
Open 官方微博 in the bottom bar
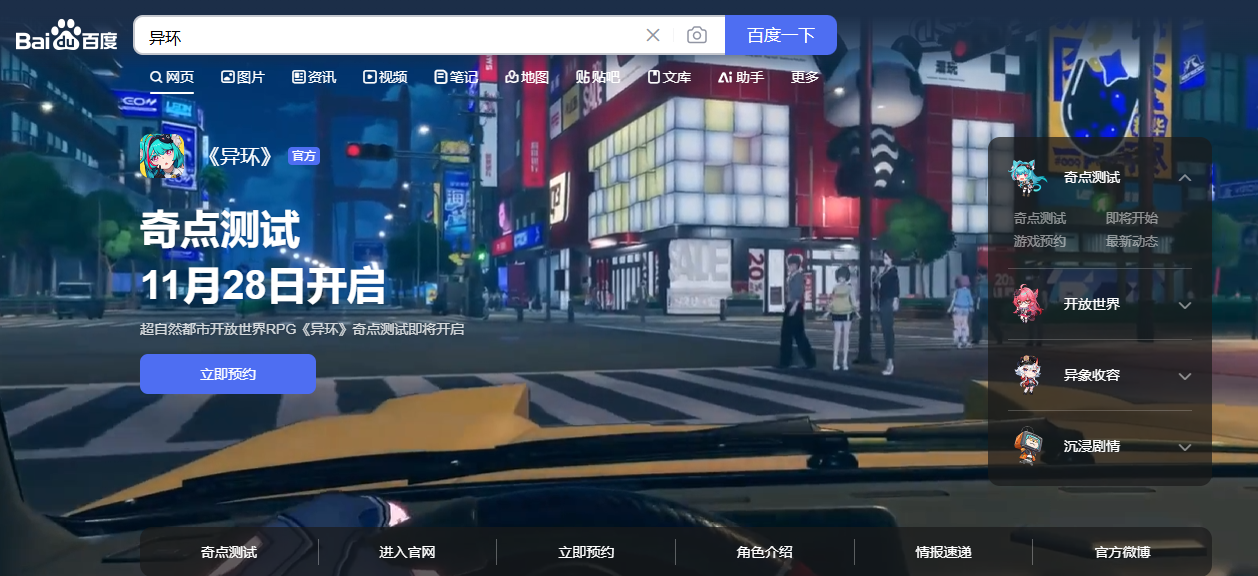pos(1122,552)
